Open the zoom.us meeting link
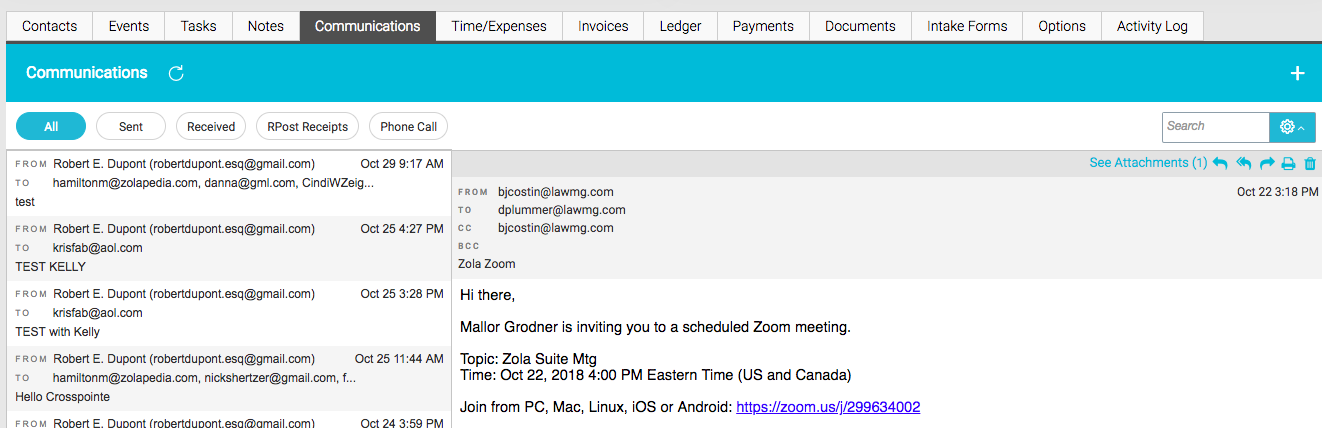This screenshot has width=1322, height=428. 828,407
